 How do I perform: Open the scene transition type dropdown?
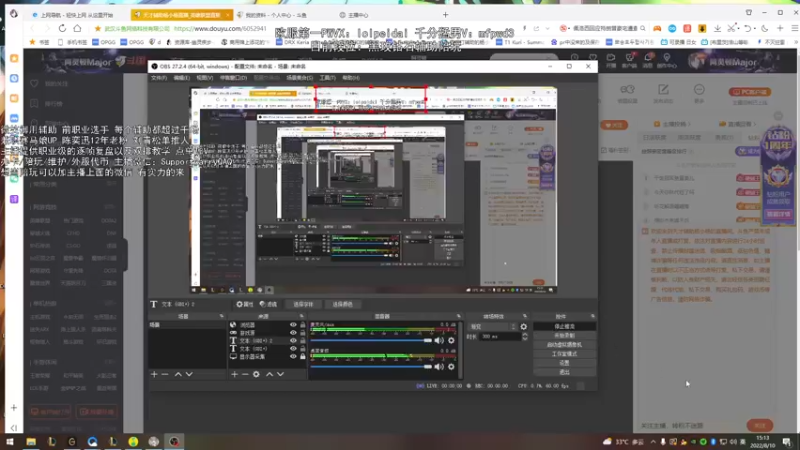(x=493, y=327)
